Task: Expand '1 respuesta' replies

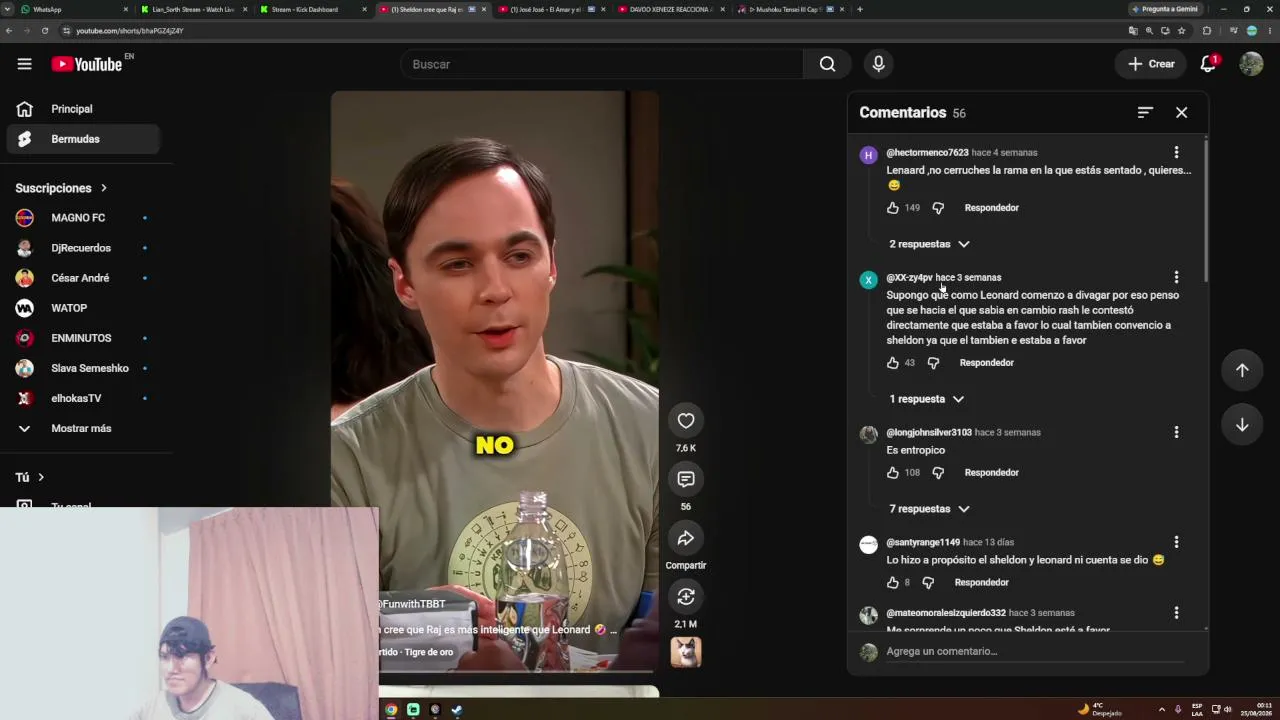Action: pos(926,399)
